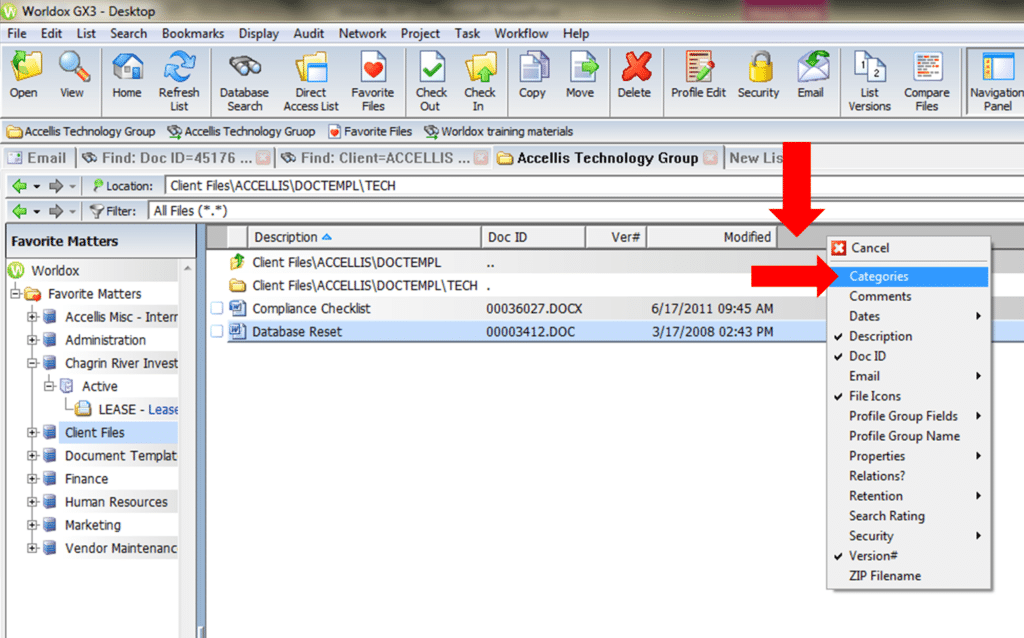The width and height of the screenshot is (1024, 638).
Task: Click the Profile Edit icon
Action: [x=699, y=80]
